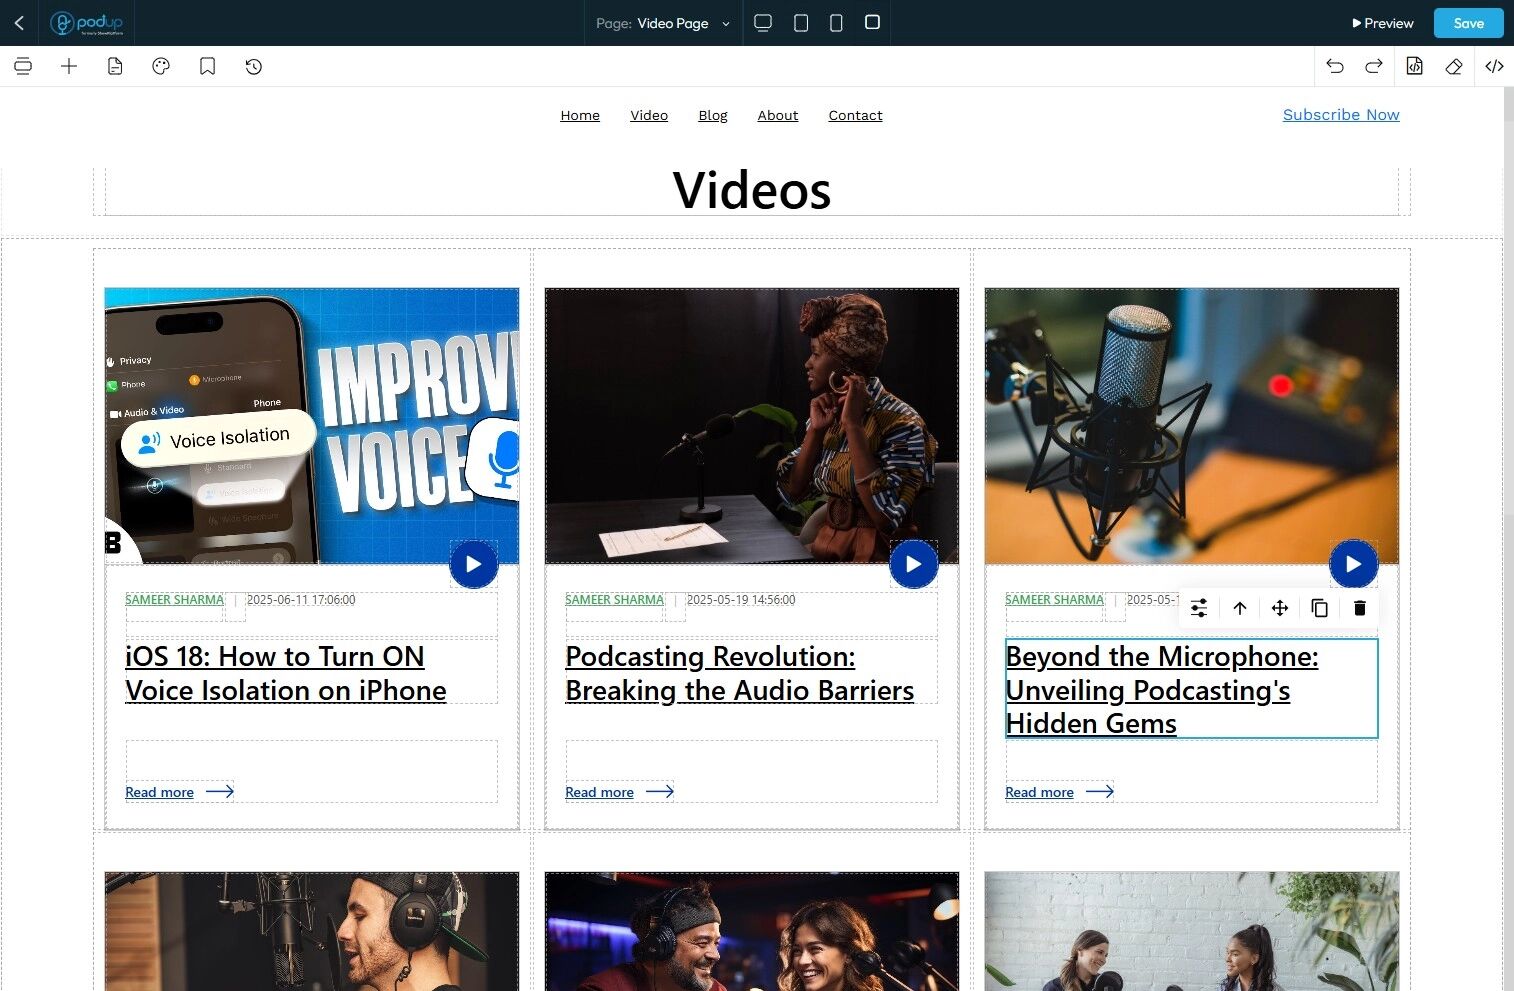This screenshot has width=1514, height=991.
Task: Duplicate the selected element
Action: point(1319,608)
